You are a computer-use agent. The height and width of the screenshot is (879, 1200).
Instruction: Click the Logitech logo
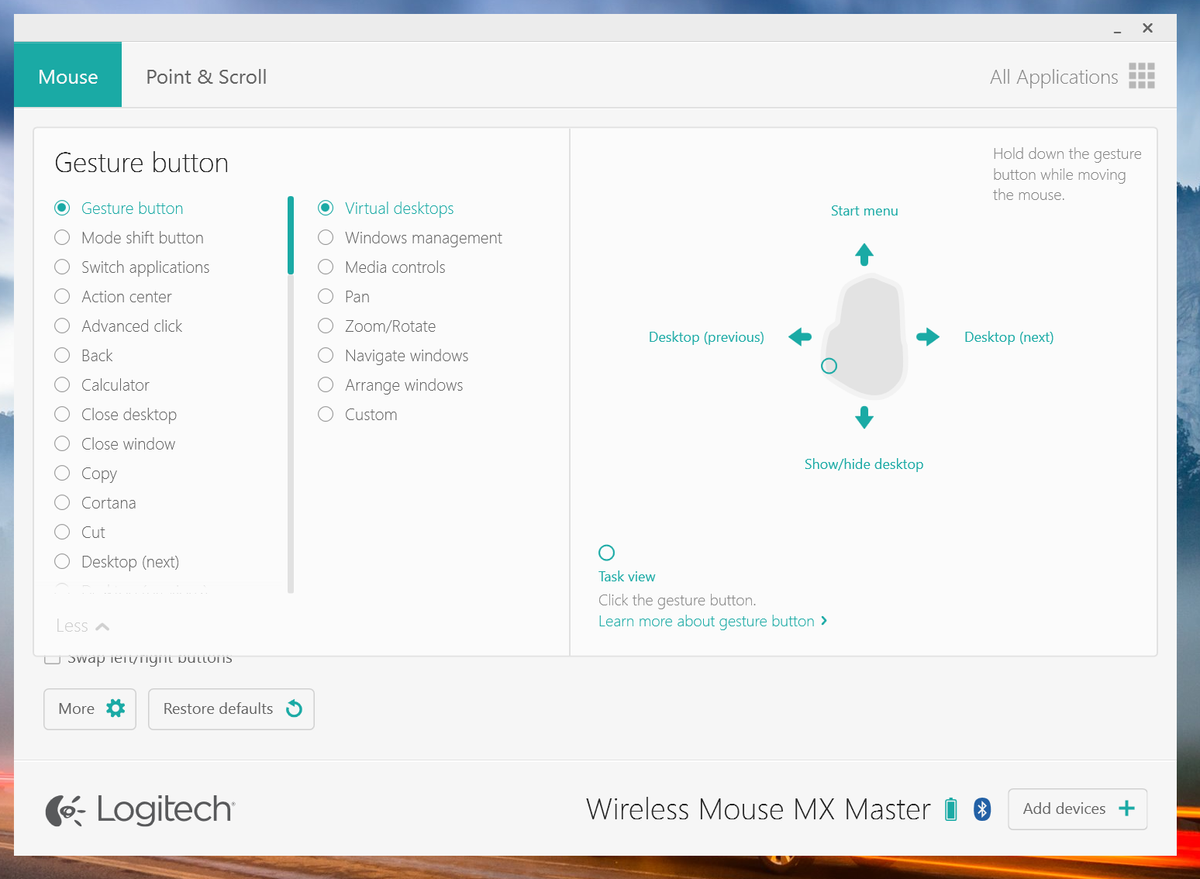(x=139, y=809)
